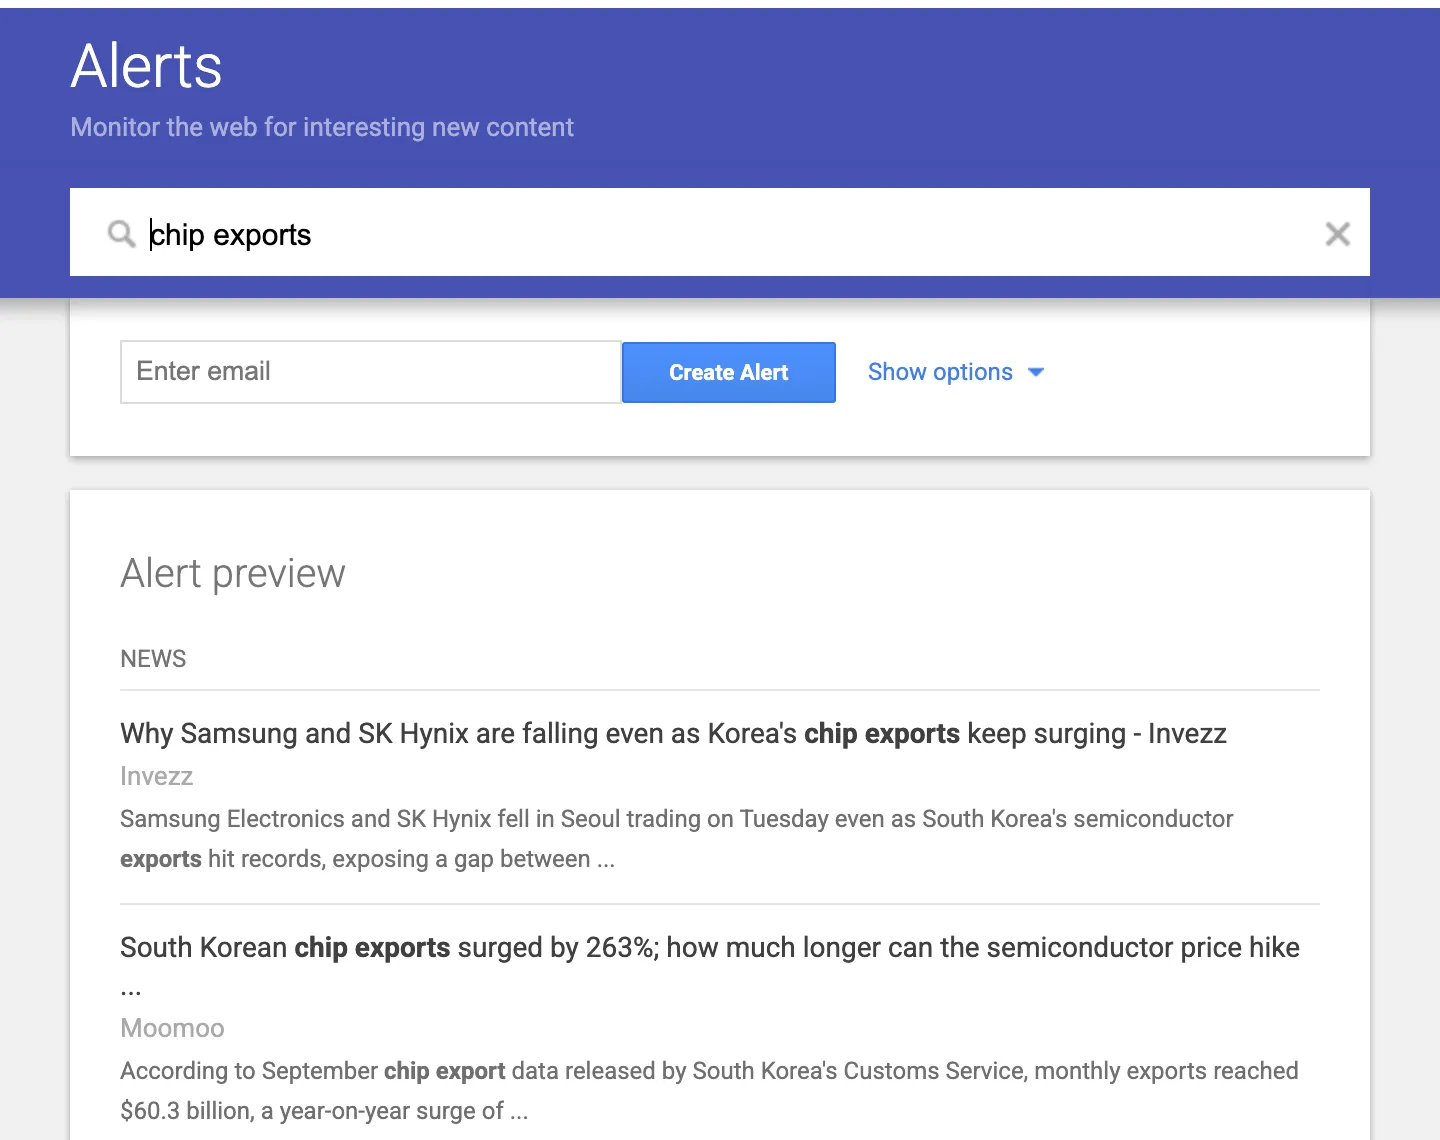Click the Enter email field
This screenshot has height=1140, width=1440.
click(371, 372)
